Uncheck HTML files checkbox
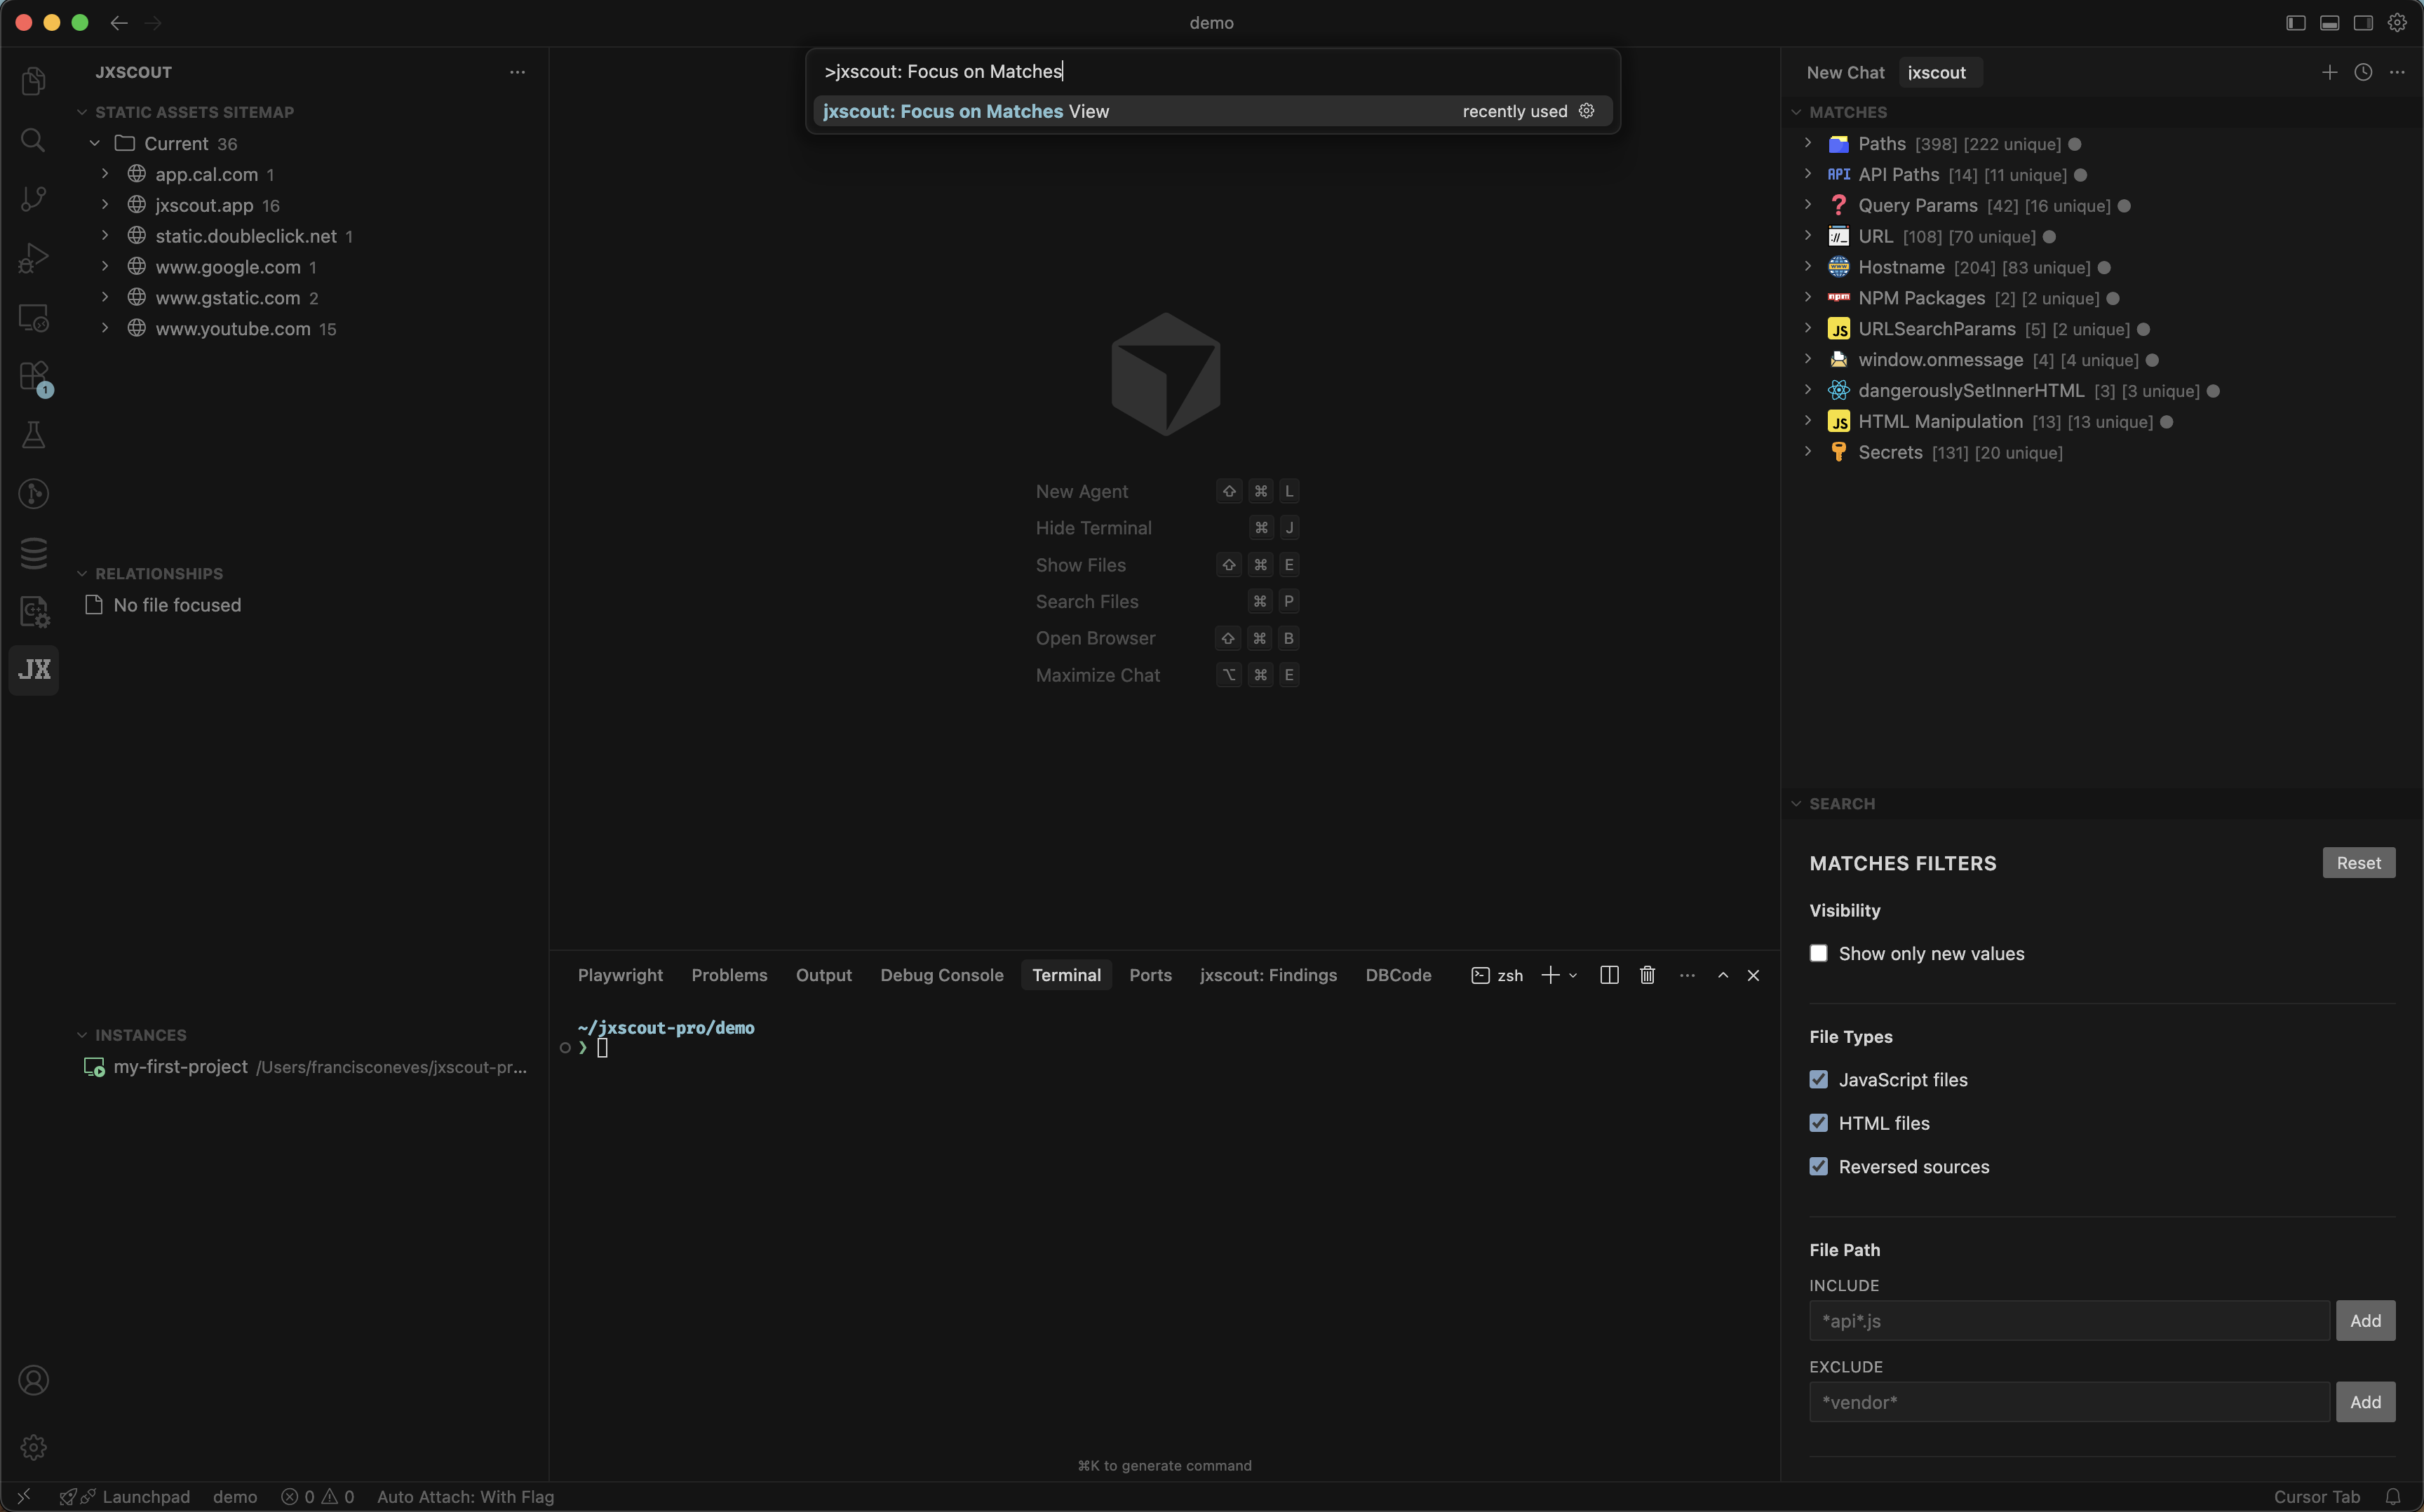The image size is (2424, 1512). (1819, 1123)
